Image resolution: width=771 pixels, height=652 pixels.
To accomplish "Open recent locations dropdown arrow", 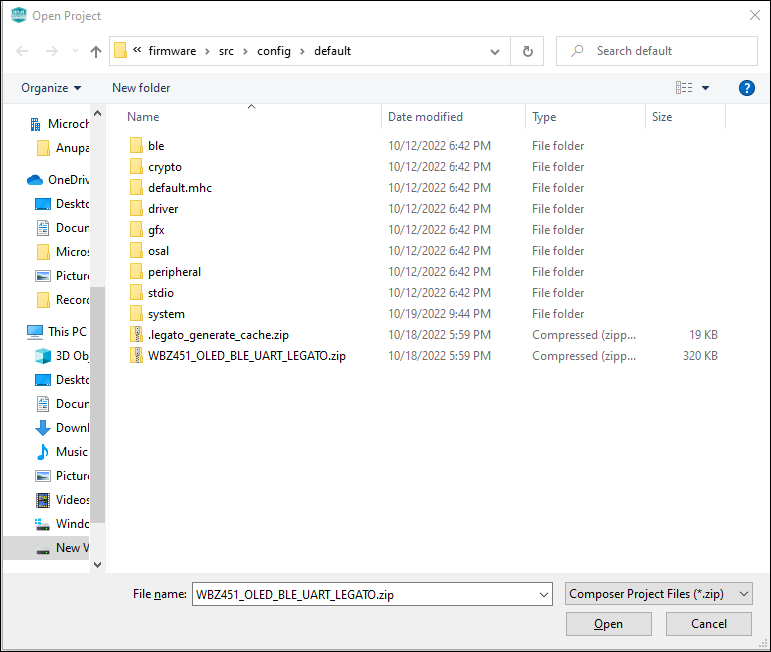I will click(x=75, y=51).
